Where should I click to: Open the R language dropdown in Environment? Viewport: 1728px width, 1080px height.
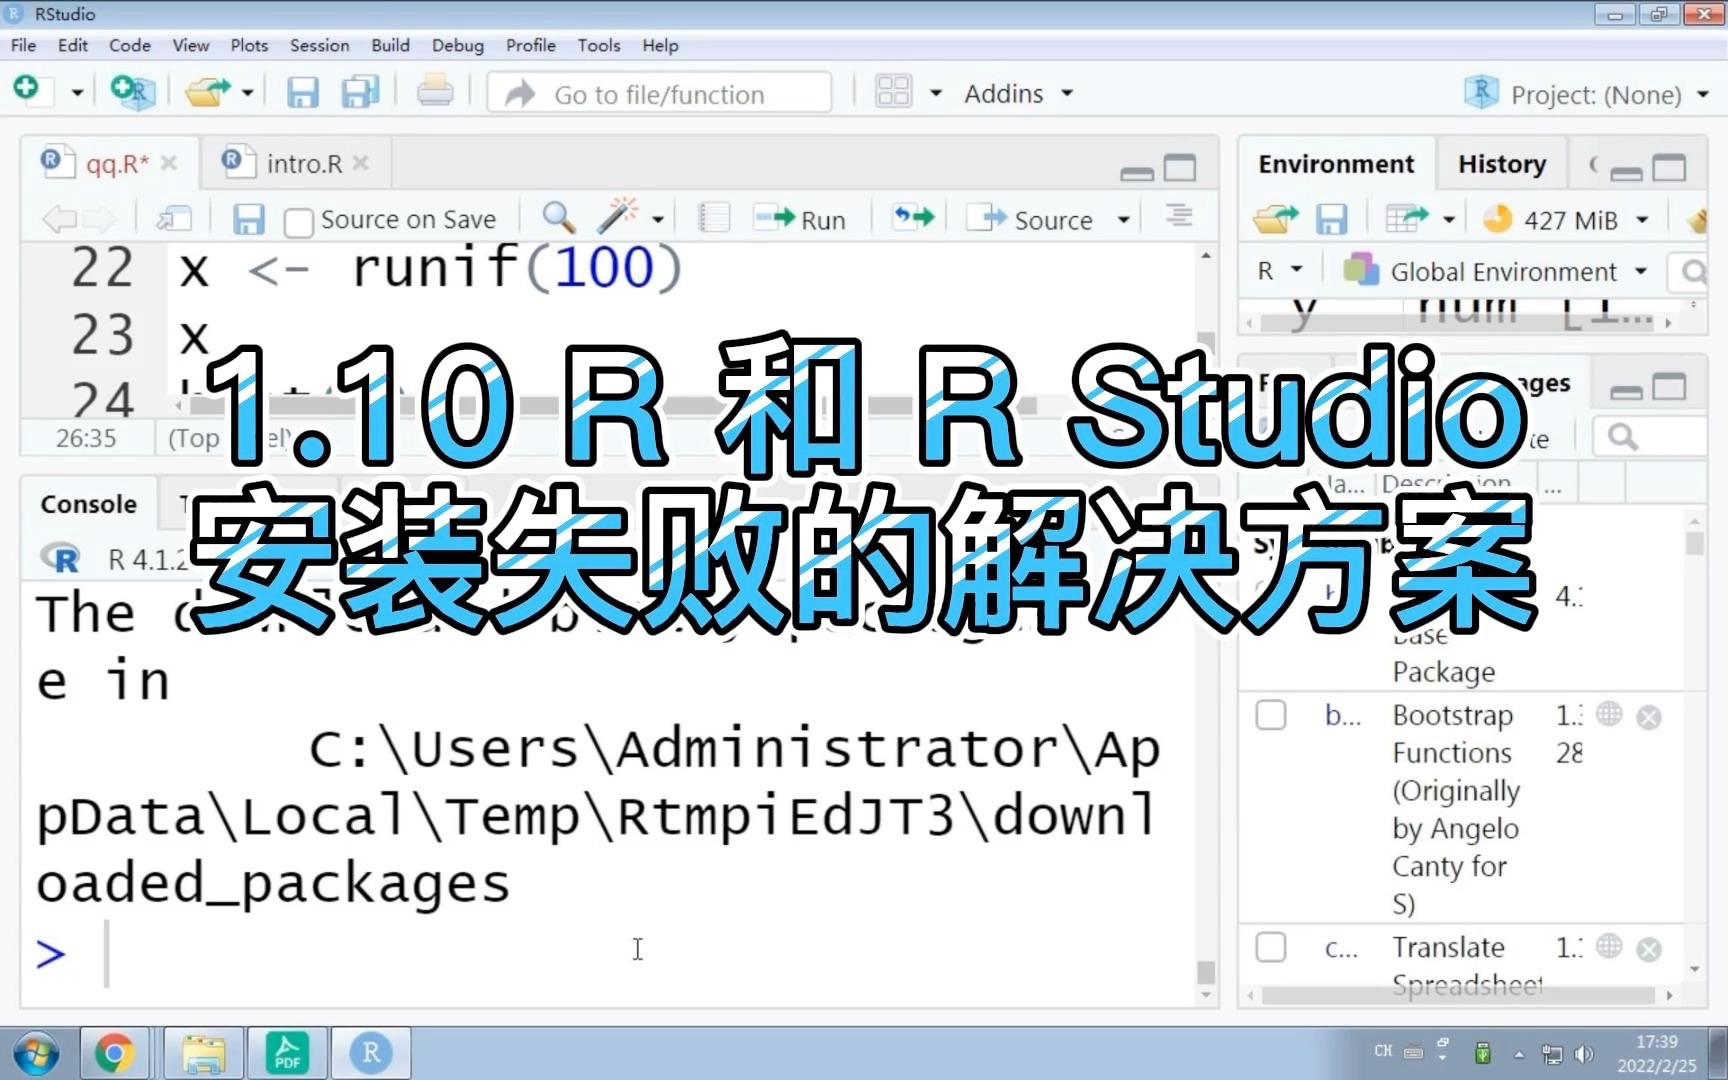point(1280,271)
